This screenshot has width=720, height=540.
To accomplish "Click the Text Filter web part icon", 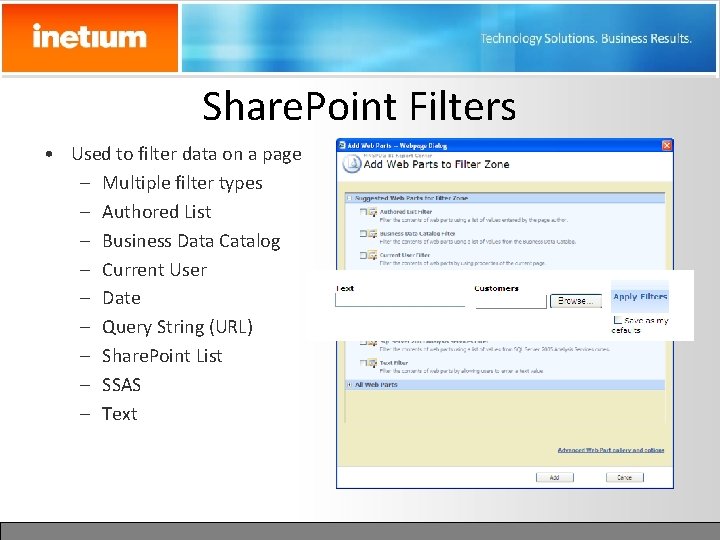I will (x=373, y=363).
